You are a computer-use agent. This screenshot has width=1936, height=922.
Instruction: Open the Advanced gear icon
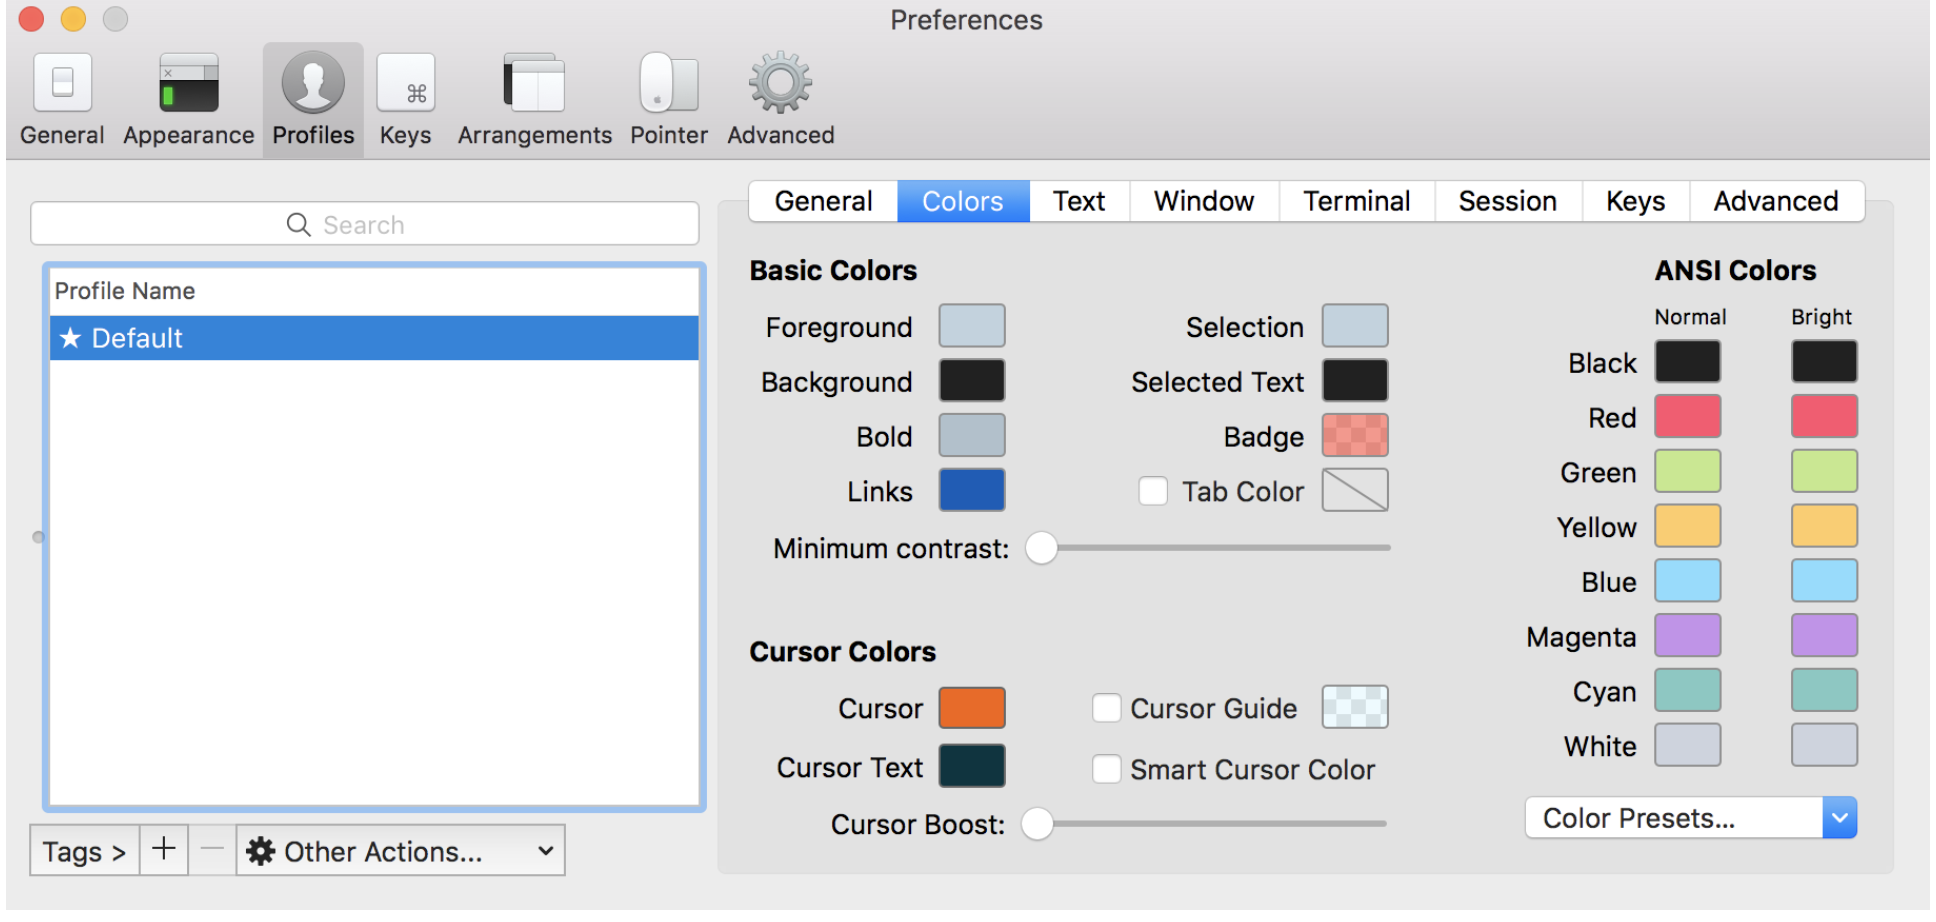coord(780,82)
